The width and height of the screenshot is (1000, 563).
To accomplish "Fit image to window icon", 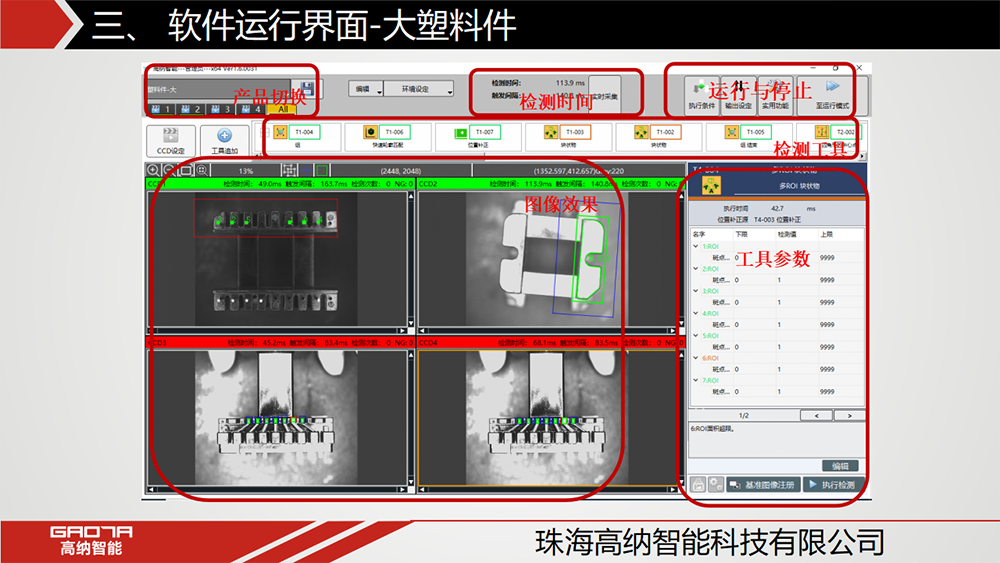I will pyautogui.click(x=186, y=170).
